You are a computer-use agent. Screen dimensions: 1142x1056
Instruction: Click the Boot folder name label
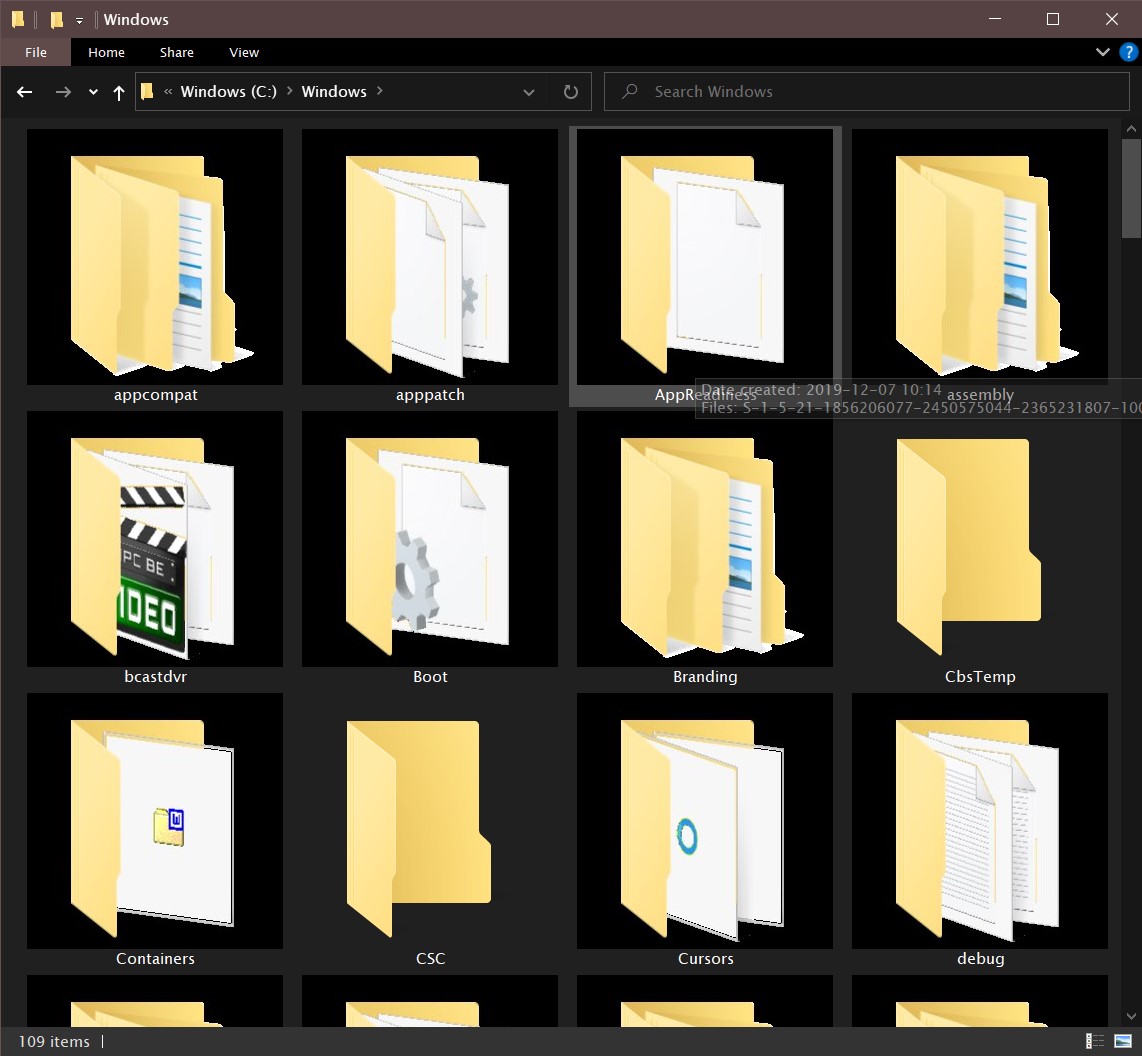(x=430, y=677)
